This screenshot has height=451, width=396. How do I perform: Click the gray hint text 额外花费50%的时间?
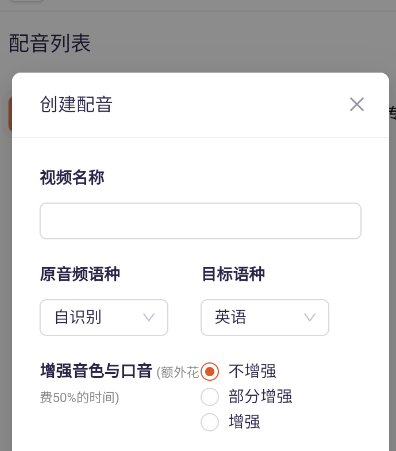click(119, 384)
